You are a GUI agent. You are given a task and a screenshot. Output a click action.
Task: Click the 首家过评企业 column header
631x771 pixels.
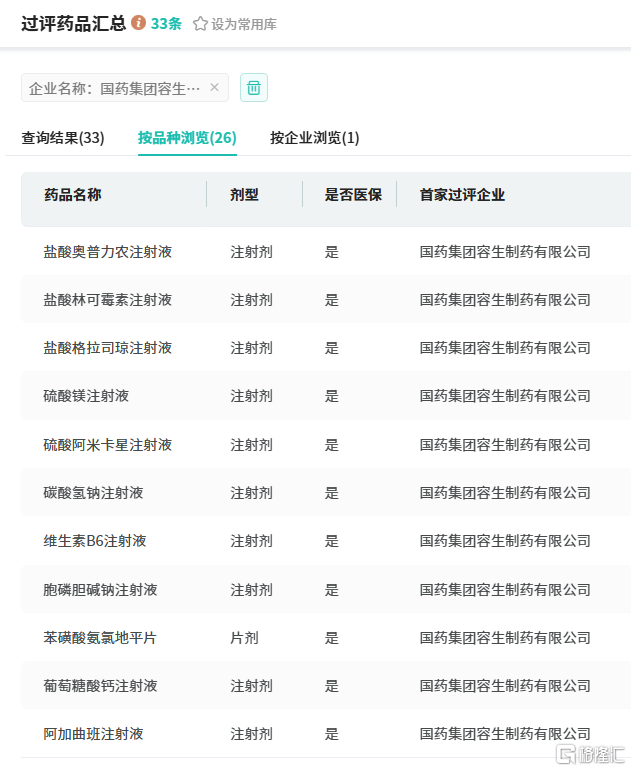click(x=462, y=195)
